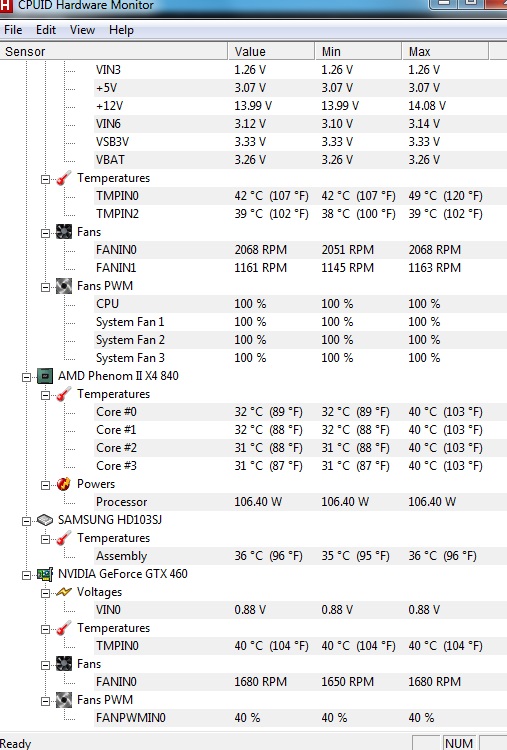
Task: Click the GPU Voltages lightning icon
Action: (64, 592)
